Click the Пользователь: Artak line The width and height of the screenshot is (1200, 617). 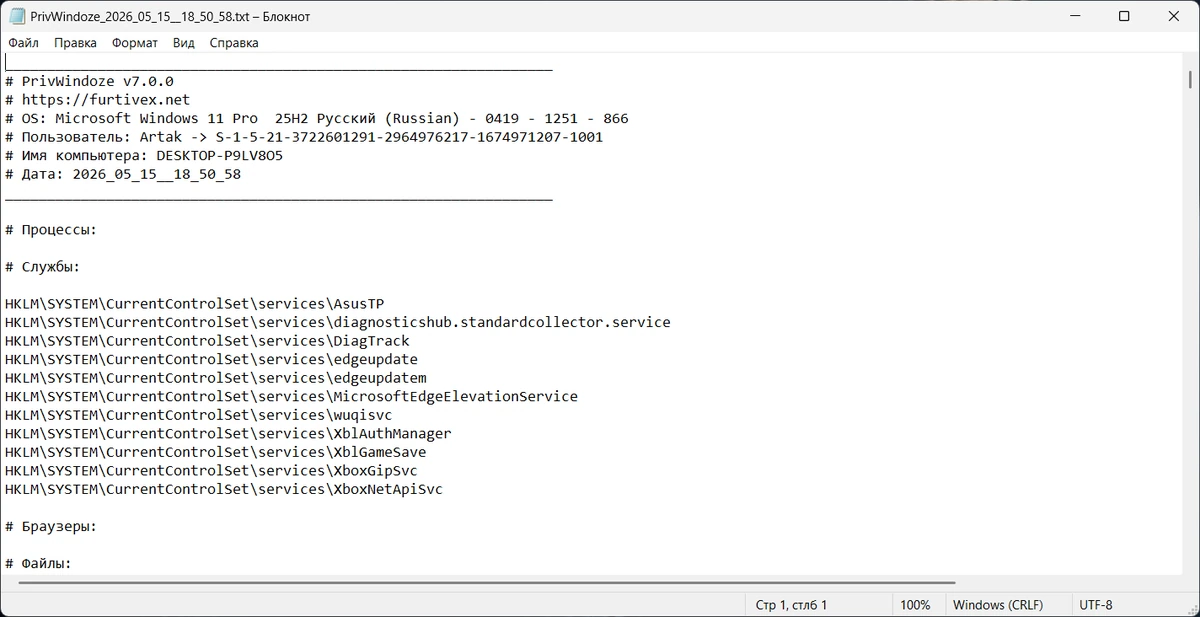[304, 137]
